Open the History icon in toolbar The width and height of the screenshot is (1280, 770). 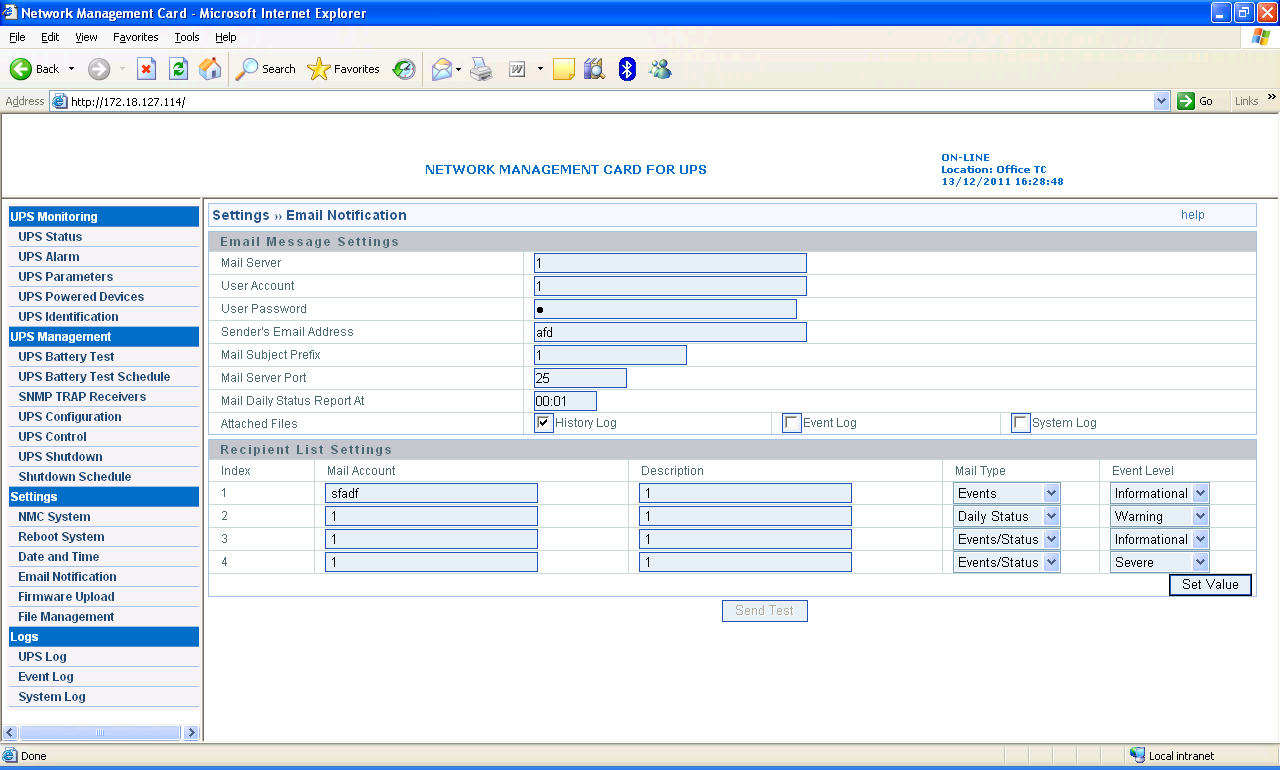[404, 69]
